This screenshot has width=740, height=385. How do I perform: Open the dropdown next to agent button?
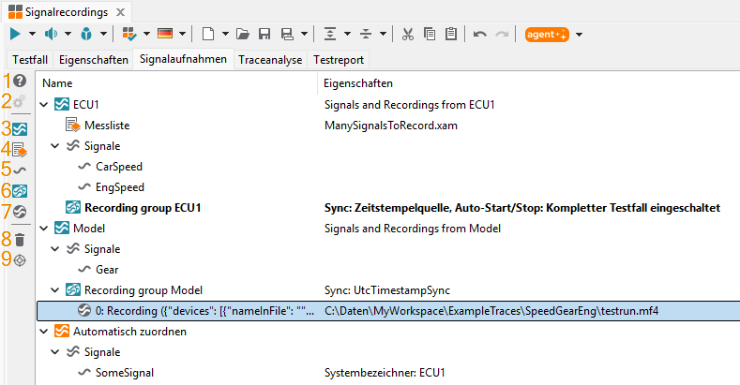[579, 34]
